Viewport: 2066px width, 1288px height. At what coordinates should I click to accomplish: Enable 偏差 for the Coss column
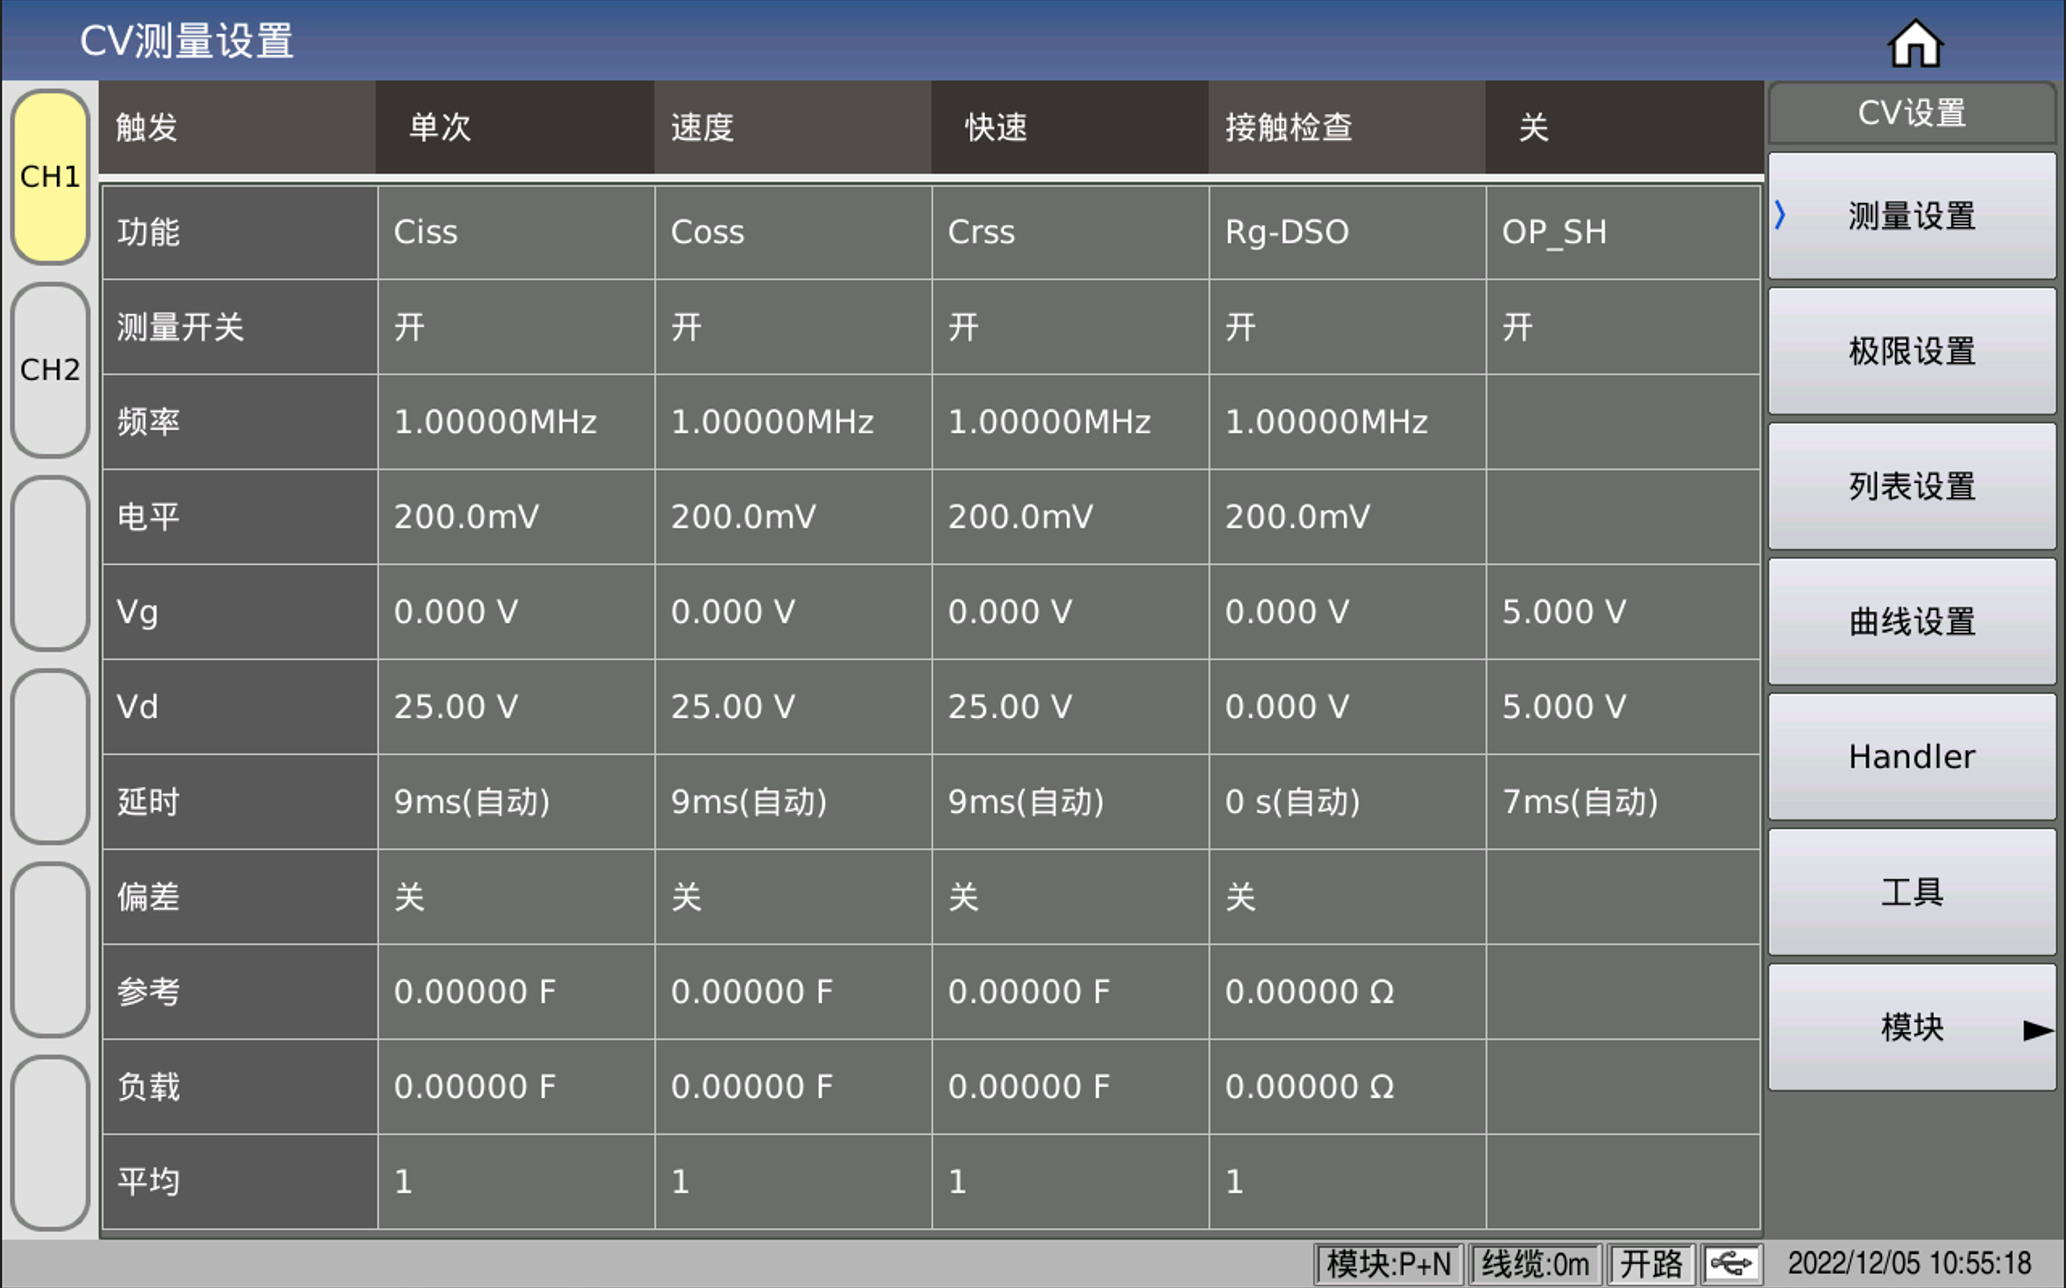coord(793,896)
